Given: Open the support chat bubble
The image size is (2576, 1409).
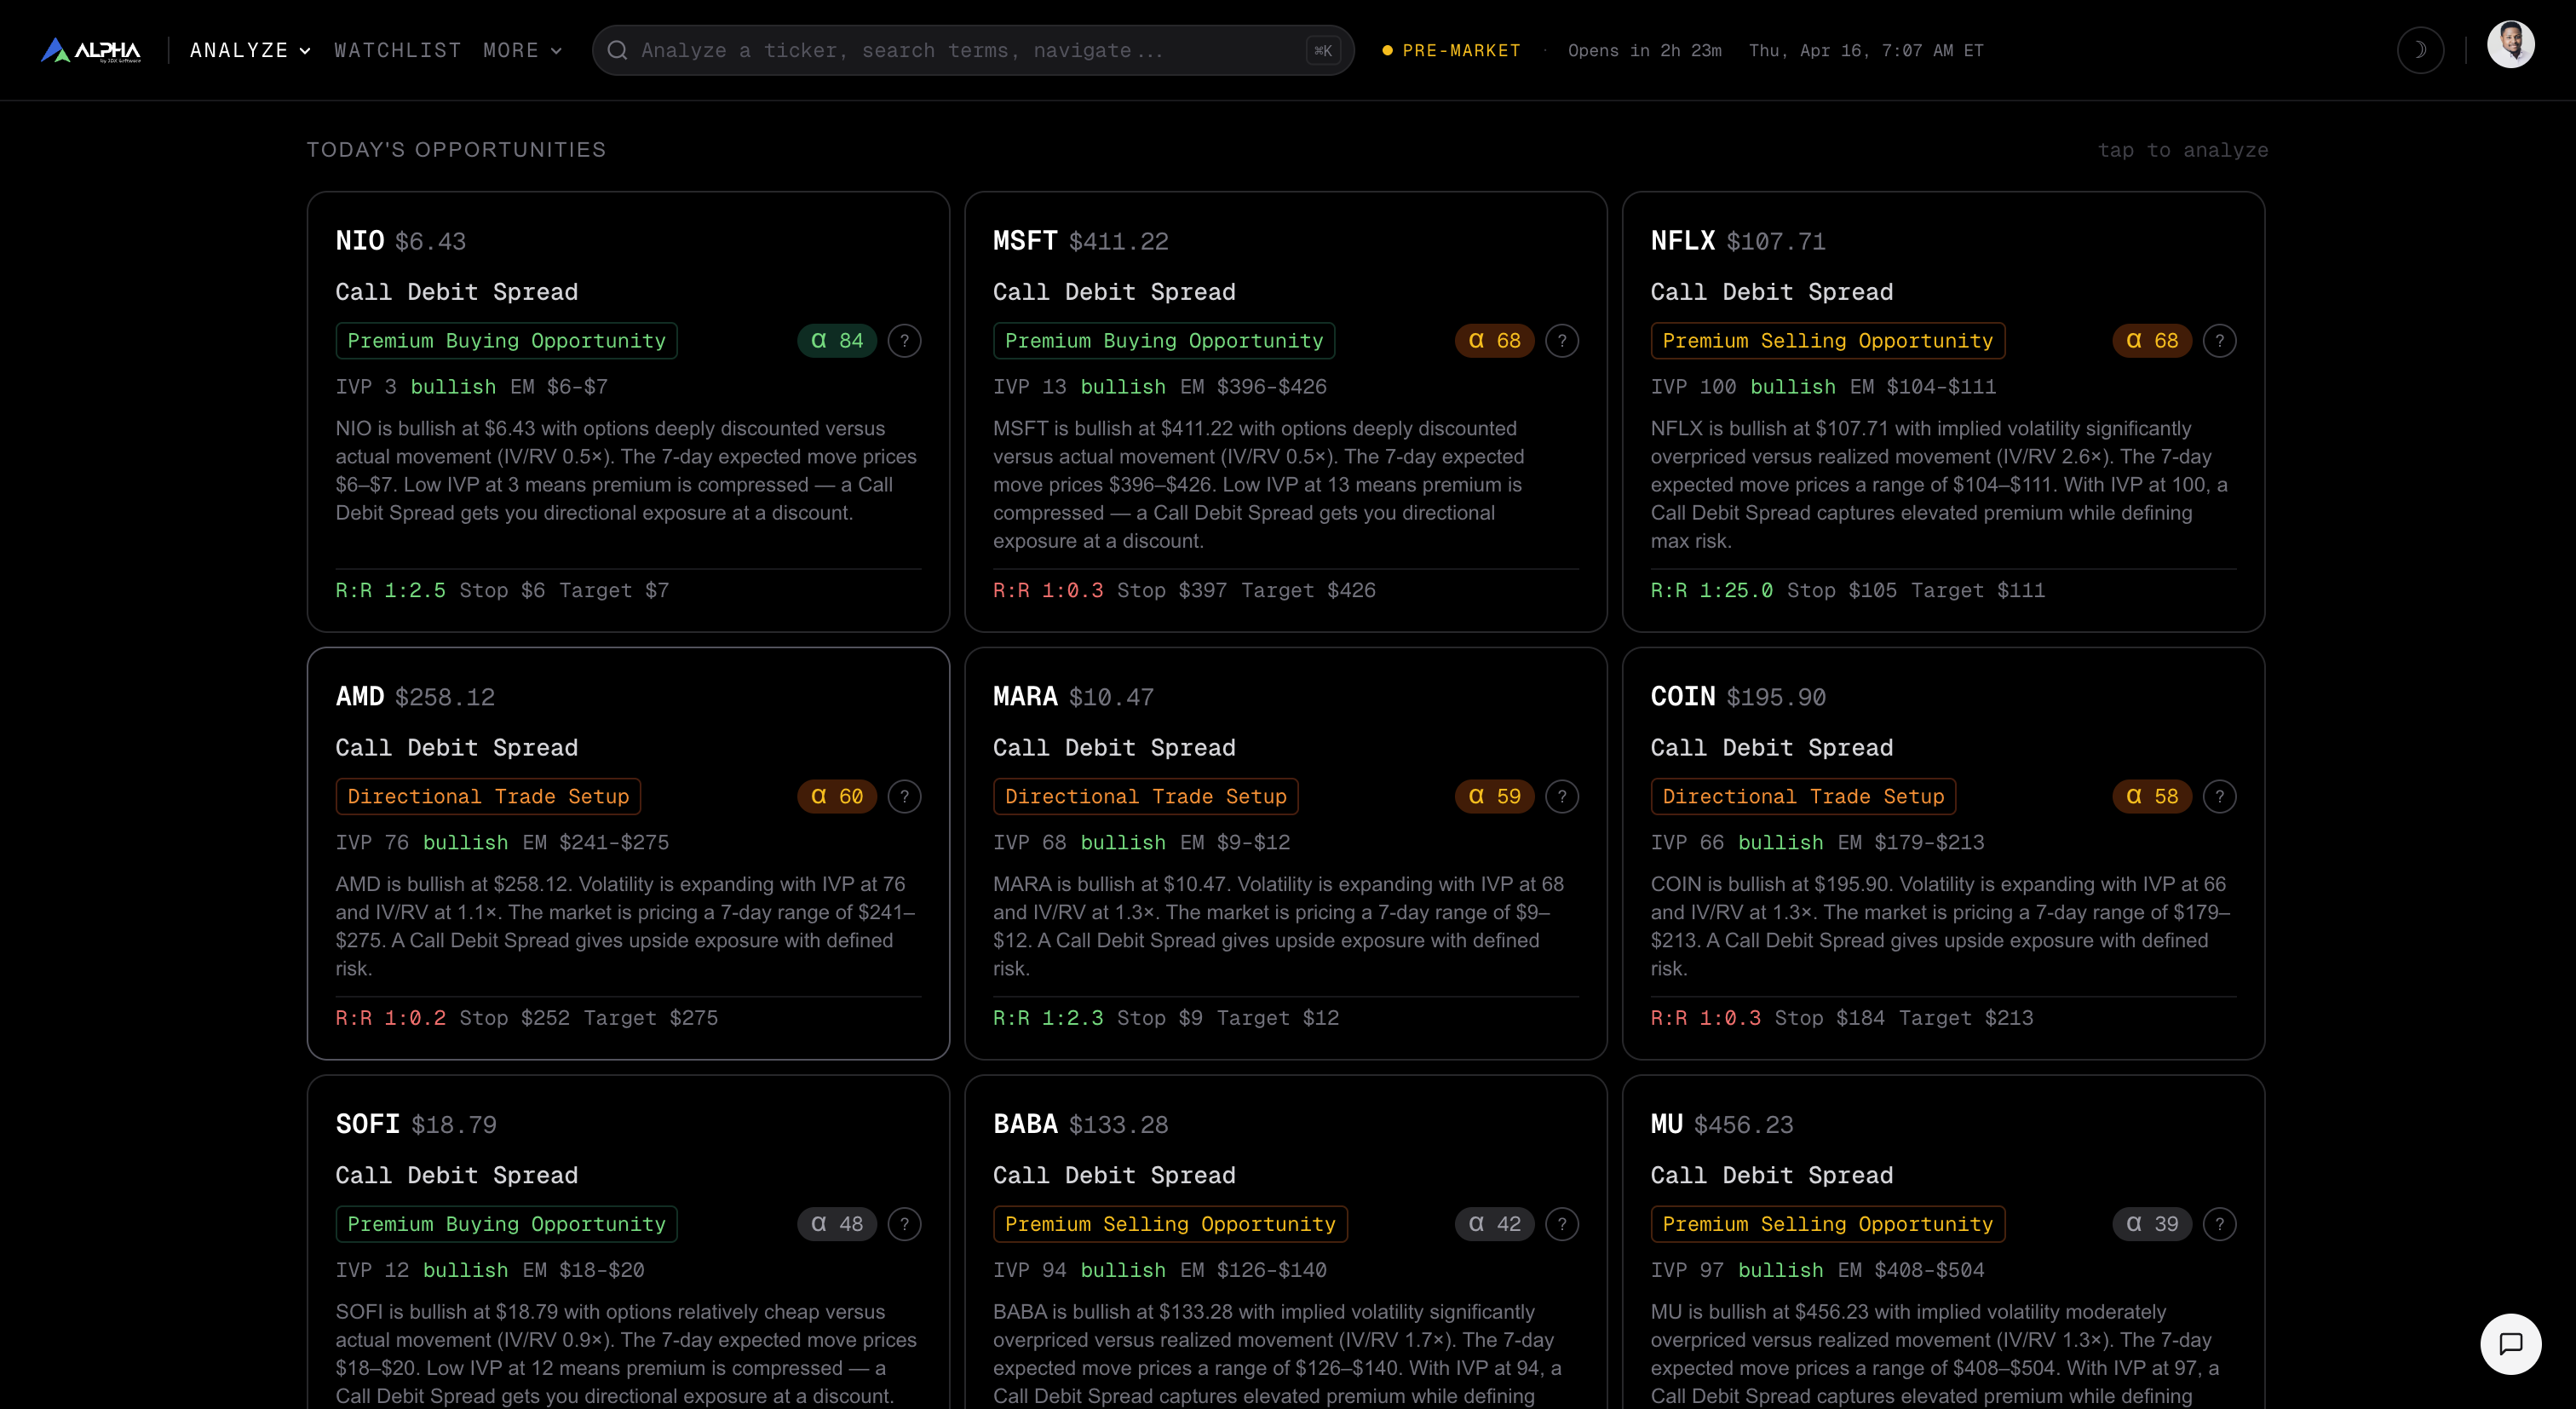Looking at the screenshot, I should (x=2511, y=1344).
